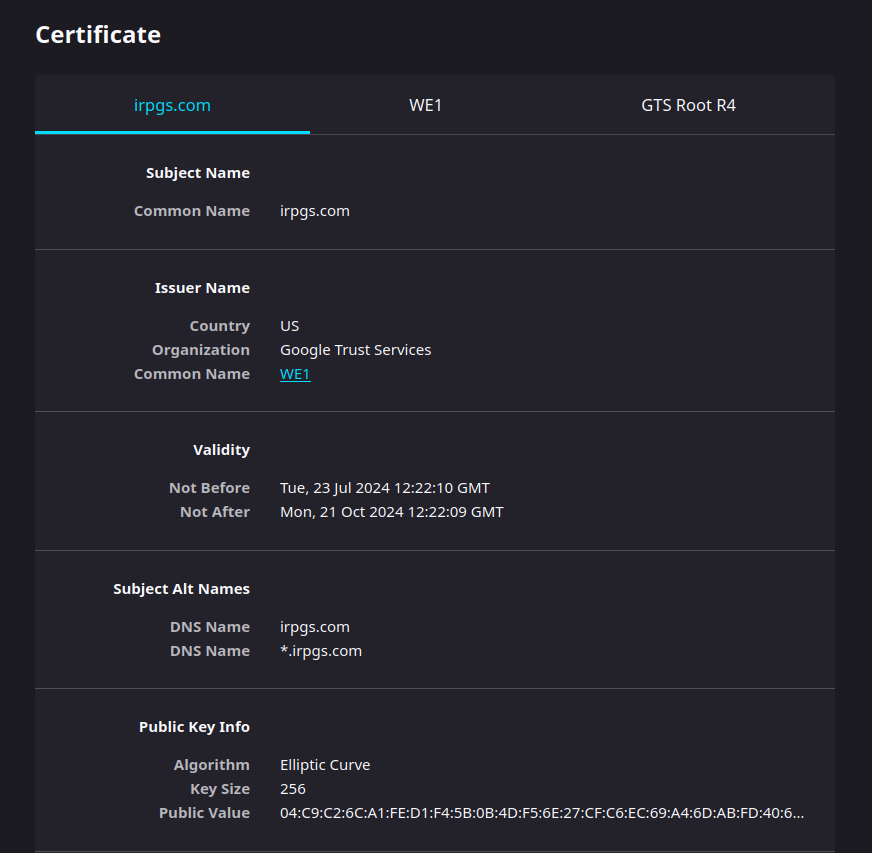Image resolution: width=872 pixels, height=853 pixels.
Task: Open the WE1 certificate tab
Action: pyautogui.click(x=425, y=105)
